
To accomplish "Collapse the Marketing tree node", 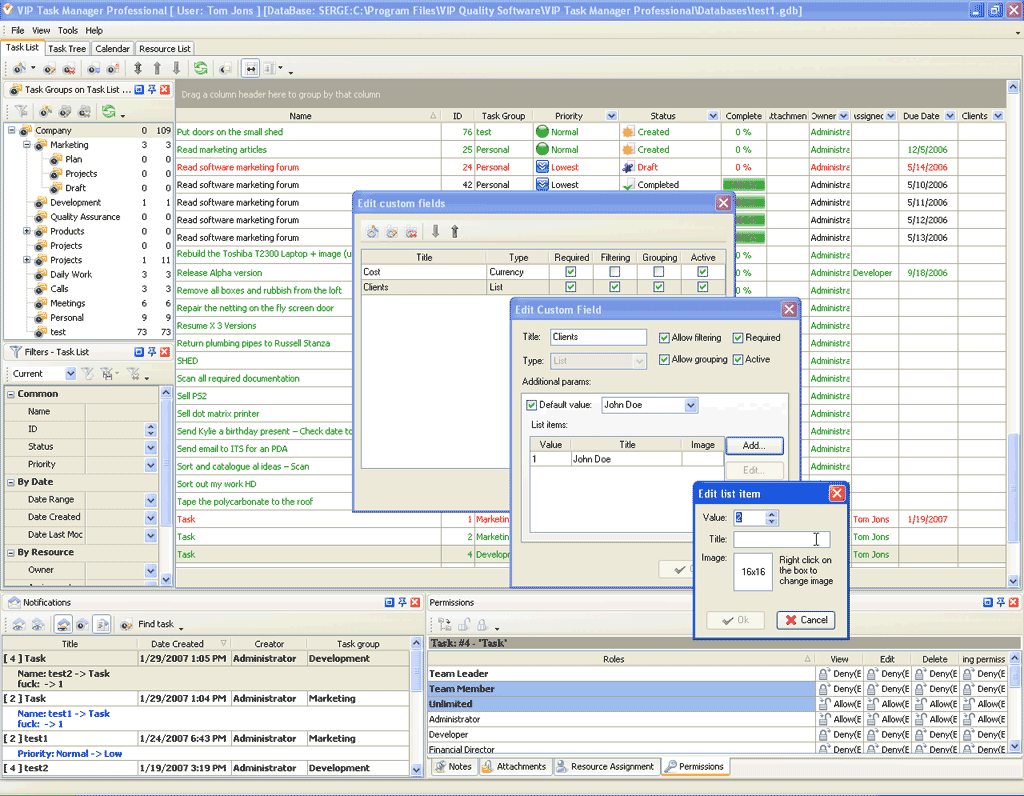I will coord(27,145).
